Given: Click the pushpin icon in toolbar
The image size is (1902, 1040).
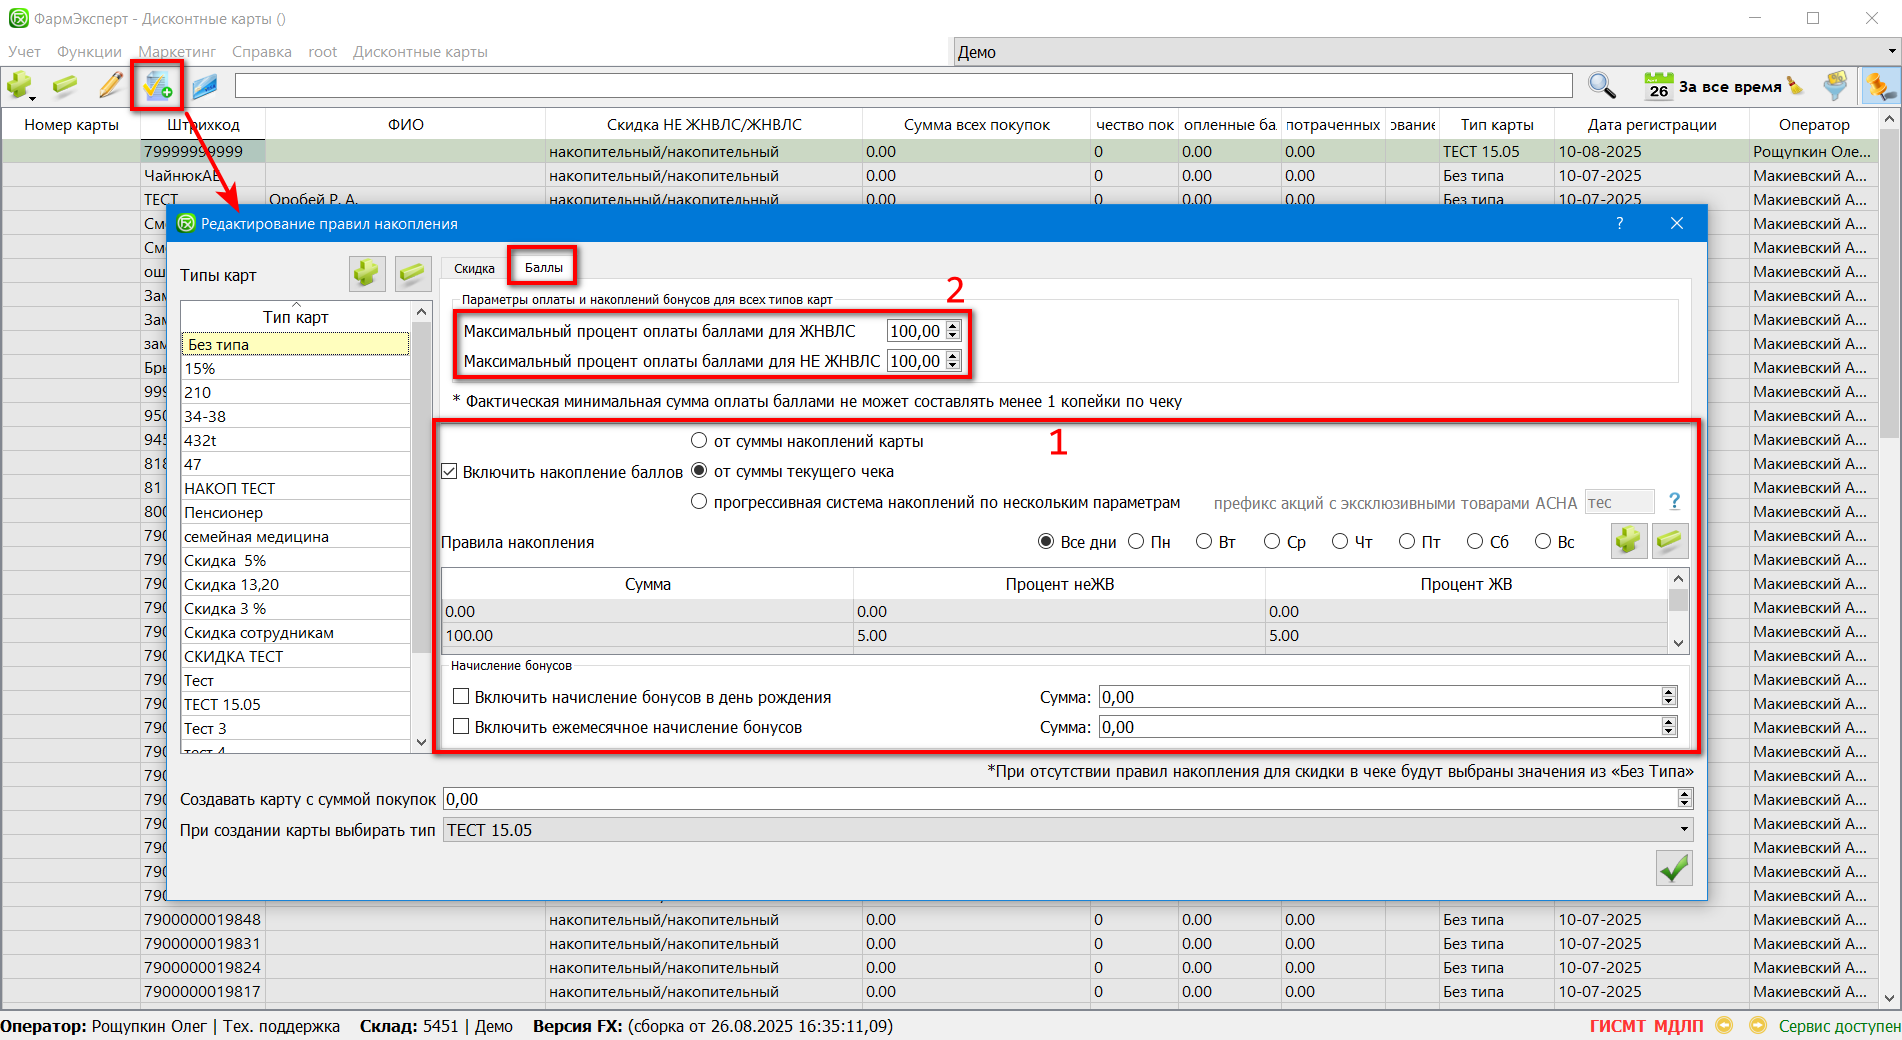Looking at the screenshot, I should (x=1879, y=86).
